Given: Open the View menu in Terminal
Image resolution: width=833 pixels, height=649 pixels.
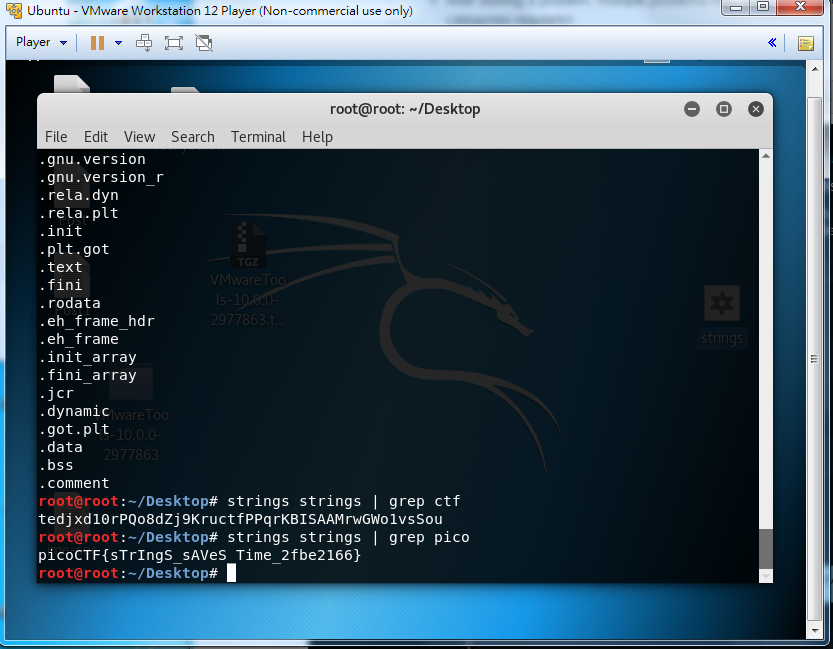Looking at the screenshot, I should (x=139, y=137).
